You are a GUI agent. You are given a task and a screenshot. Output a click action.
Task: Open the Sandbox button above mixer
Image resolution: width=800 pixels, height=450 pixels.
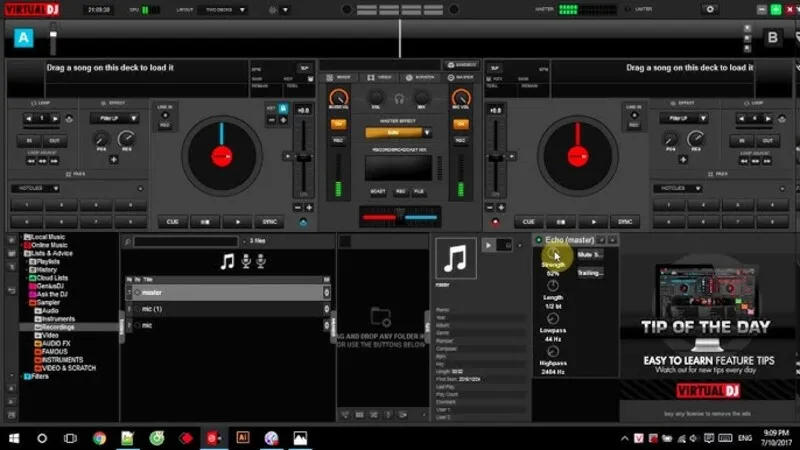click(x=461, y=65)
